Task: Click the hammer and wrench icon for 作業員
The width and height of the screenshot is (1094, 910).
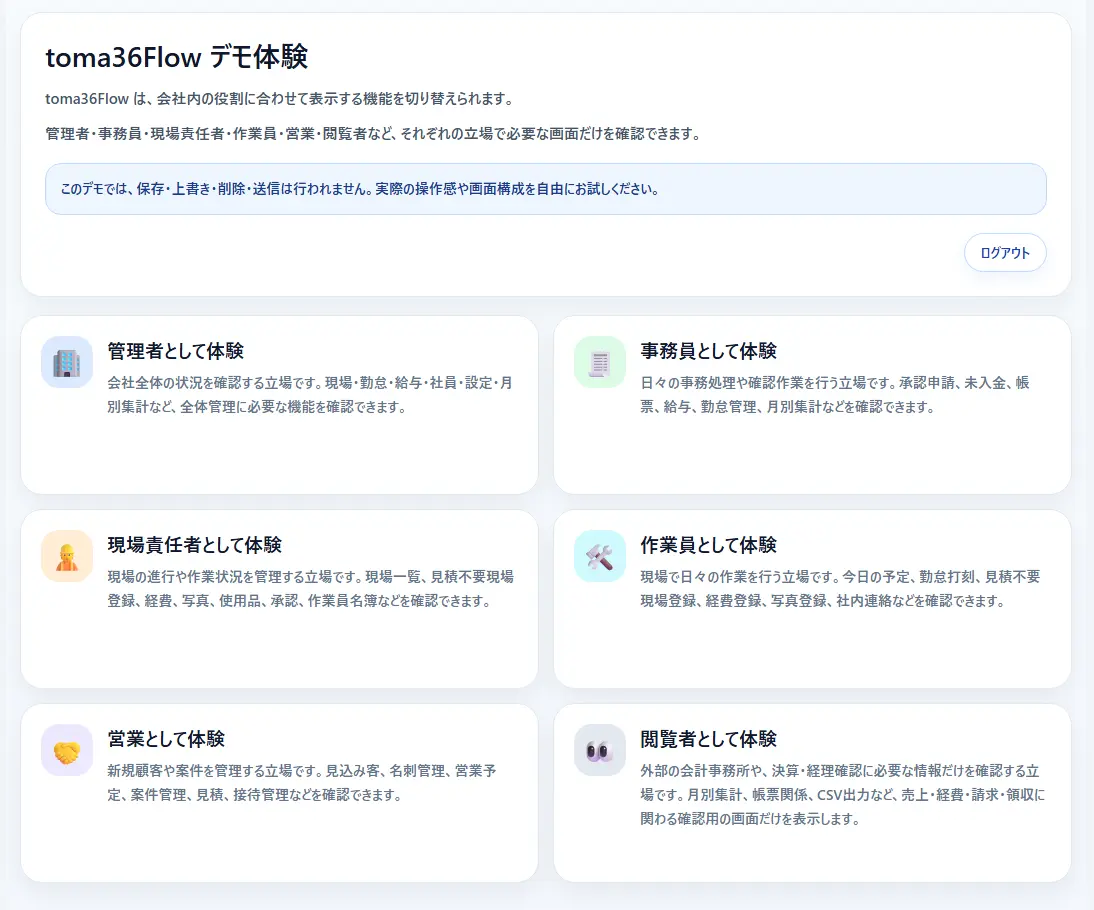Action: (600, 556)
